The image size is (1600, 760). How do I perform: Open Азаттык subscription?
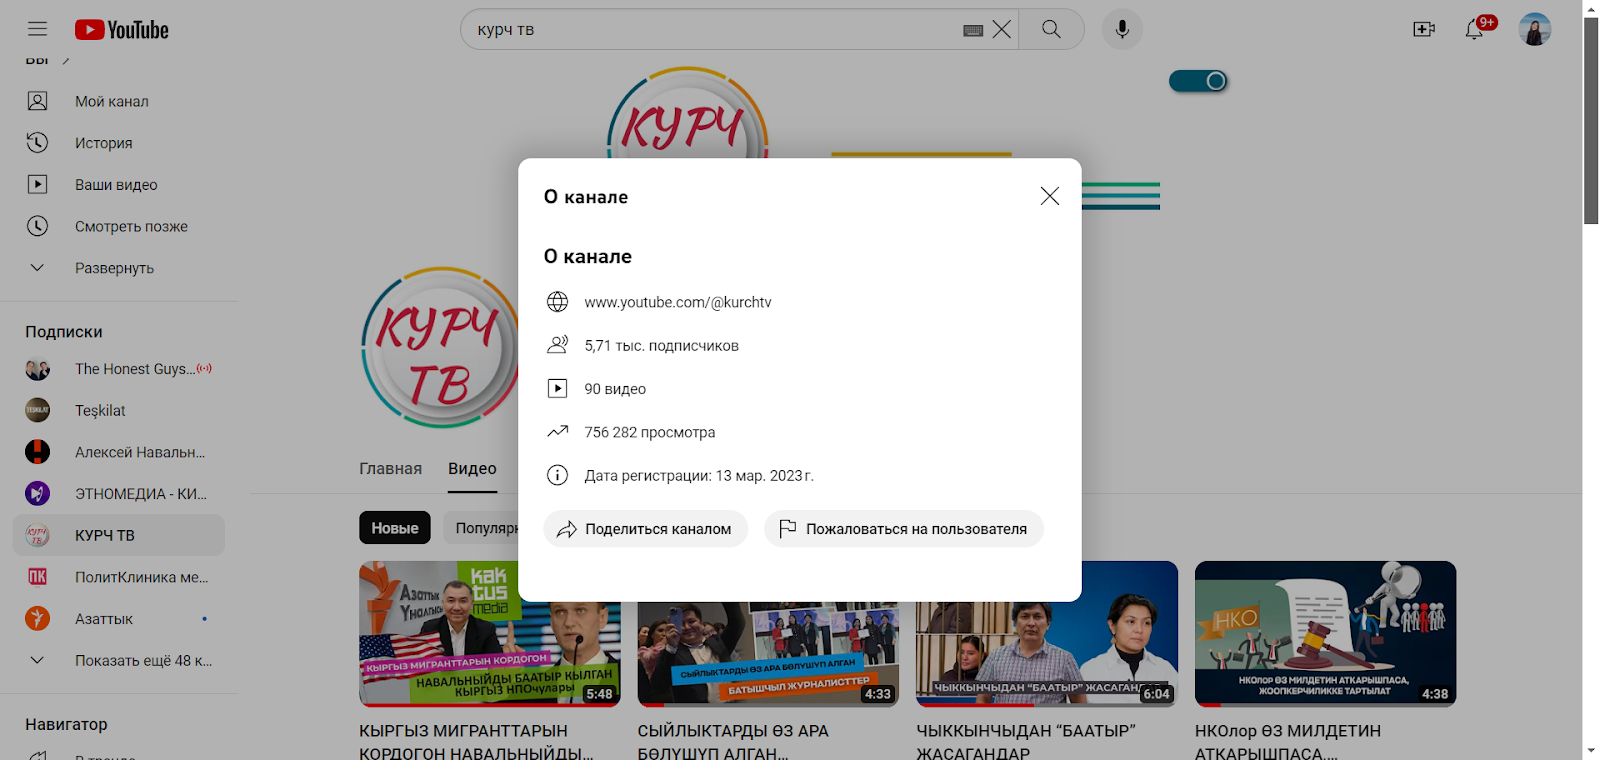[x=118, y=619]
